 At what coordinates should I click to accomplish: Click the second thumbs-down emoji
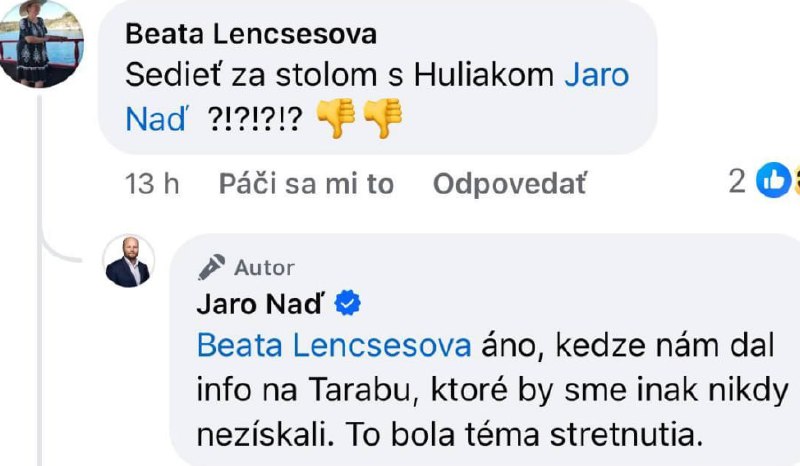point(383,118)
